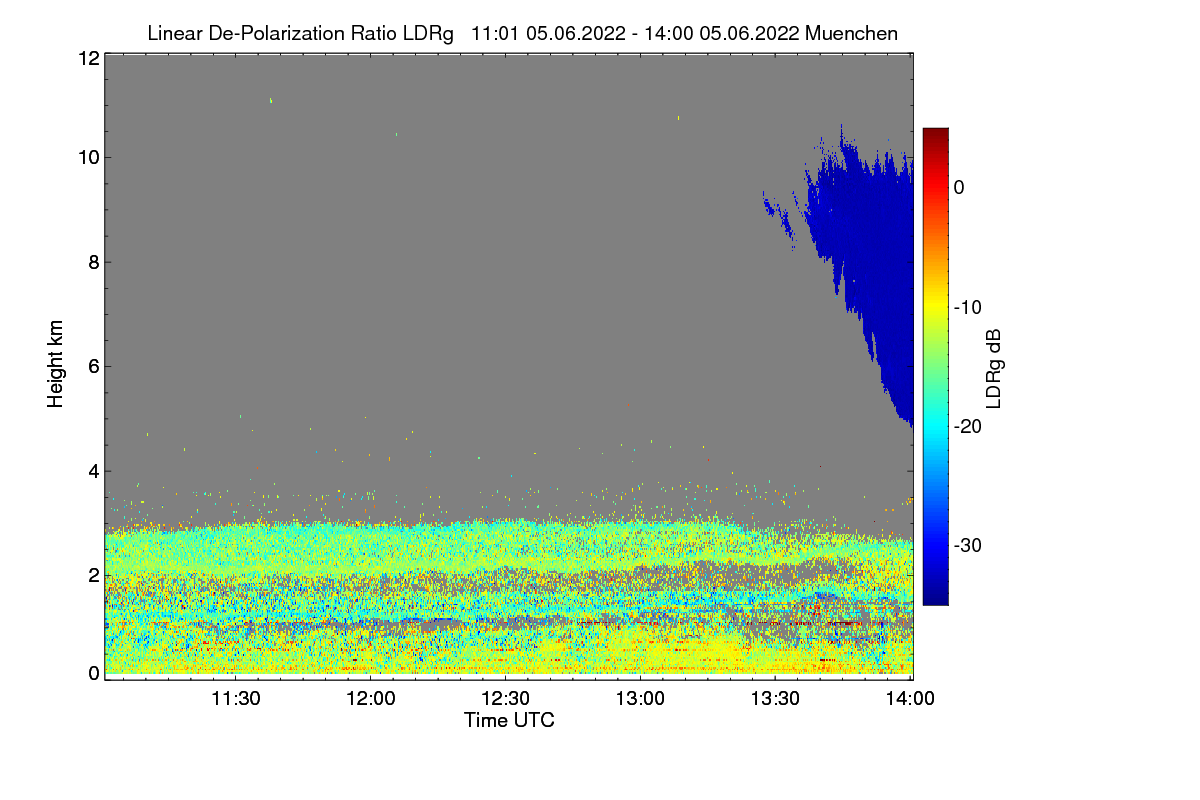Click the 'Time UTC' x-axis label
Image resolution: width=1200 pixels, height=800 pixels.
point(509,720)
